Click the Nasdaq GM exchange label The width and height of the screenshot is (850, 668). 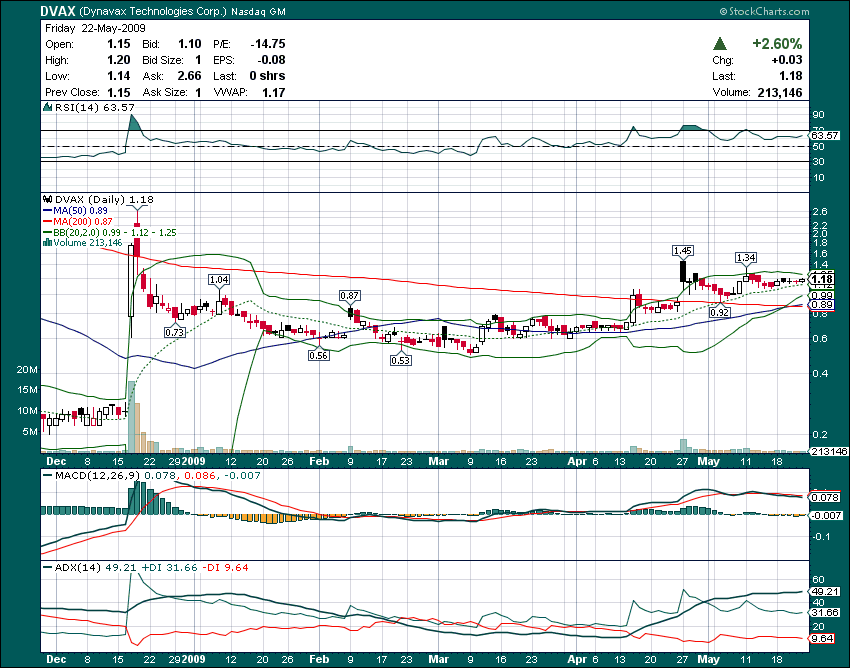coord(258,11)
